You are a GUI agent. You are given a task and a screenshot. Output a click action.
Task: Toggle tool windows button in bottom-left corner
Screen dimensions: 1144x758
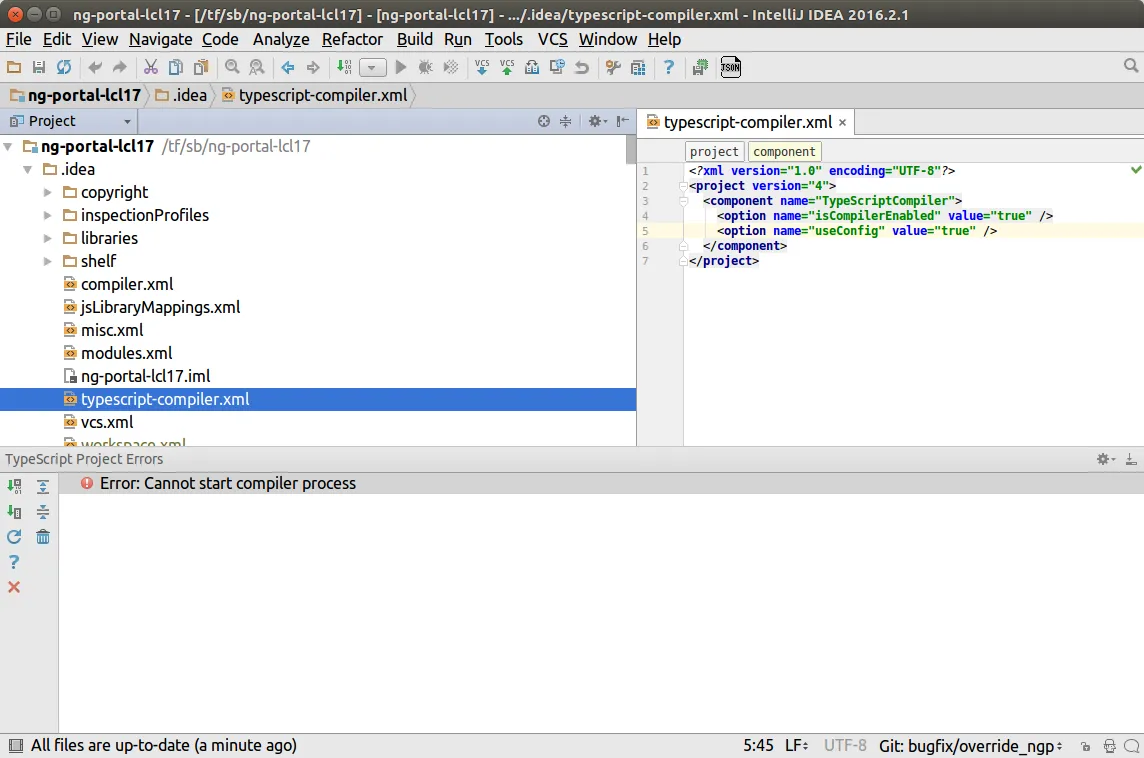pos(15,746)
